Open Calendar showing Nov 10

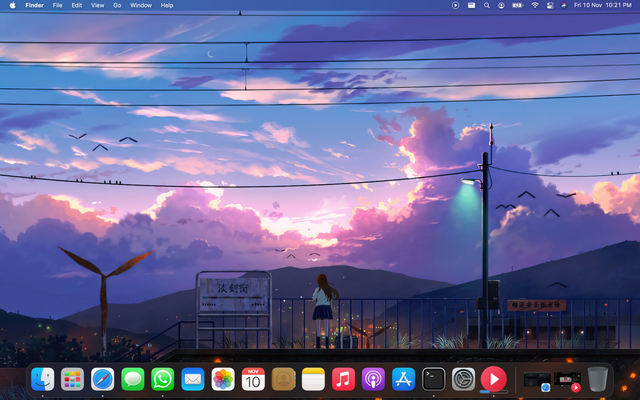[253, 379]
